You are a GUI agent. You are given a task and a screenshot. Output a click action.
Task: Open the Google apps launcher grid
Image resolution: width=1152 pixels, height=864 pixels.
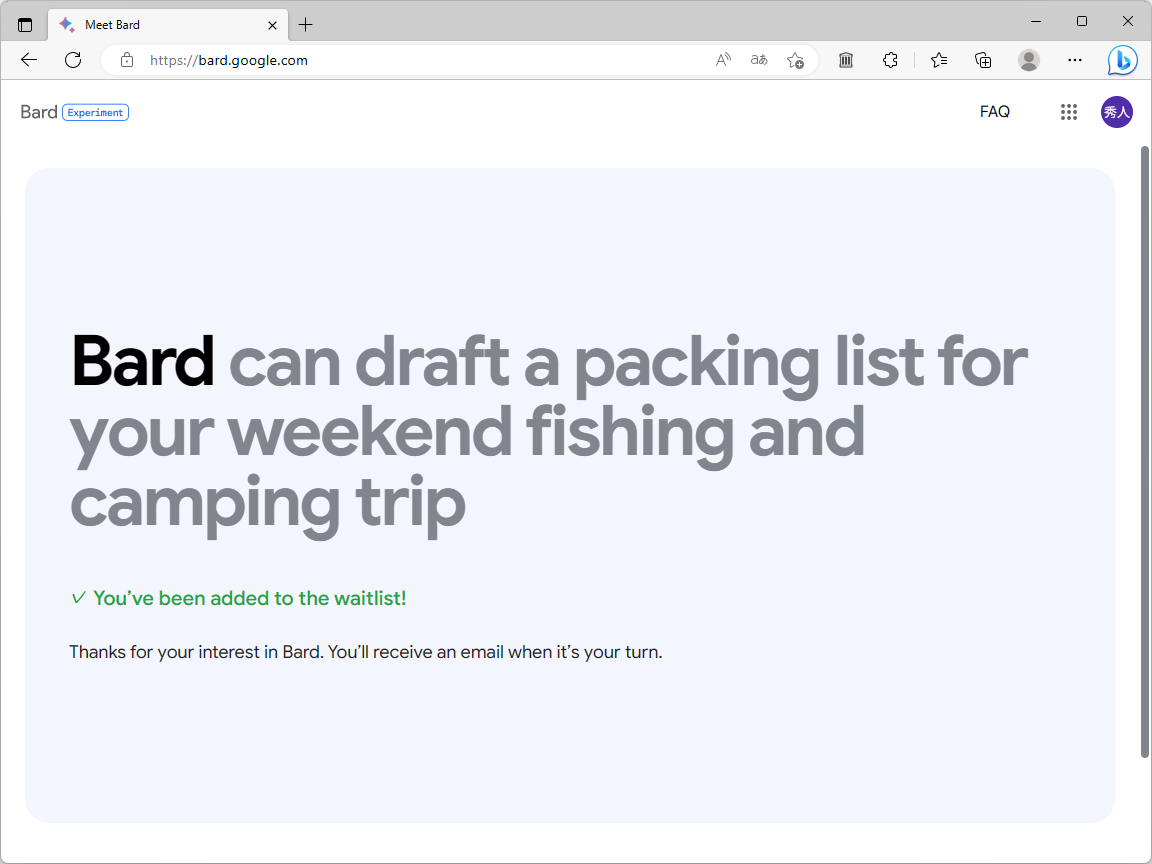(x=1069, y=112)
